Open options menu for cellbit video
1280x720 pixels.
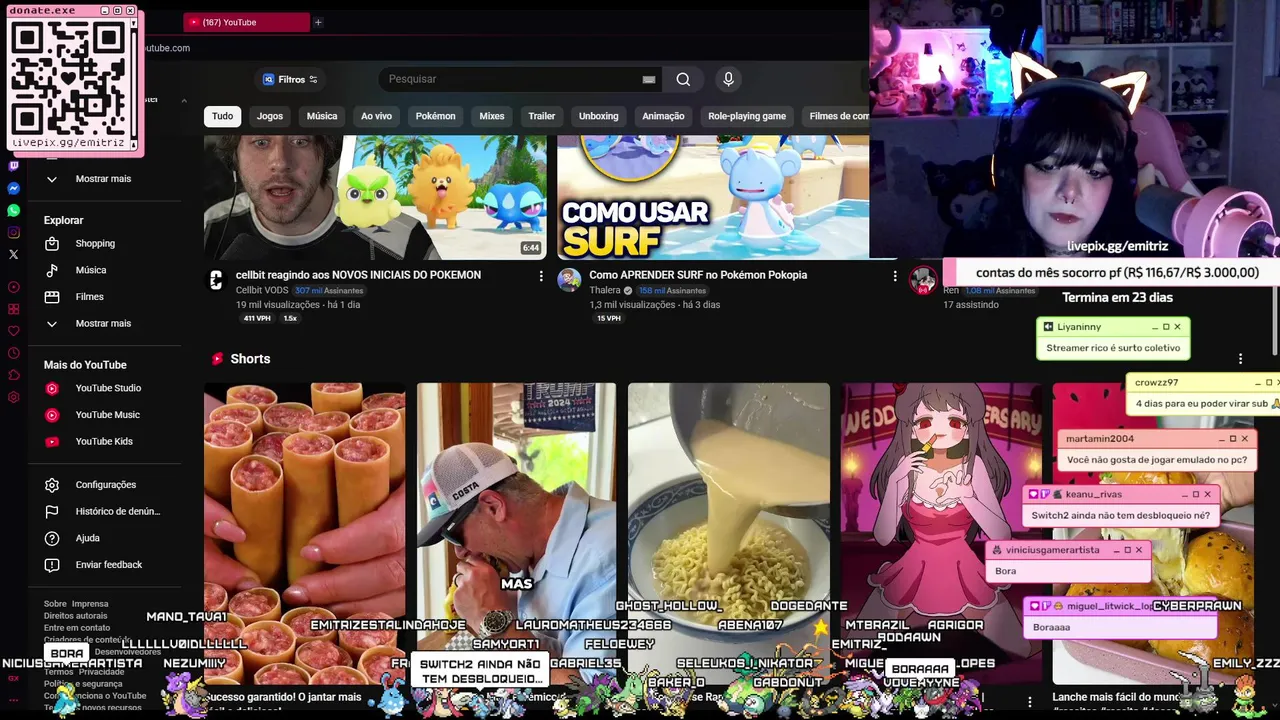tap(541, 276)
